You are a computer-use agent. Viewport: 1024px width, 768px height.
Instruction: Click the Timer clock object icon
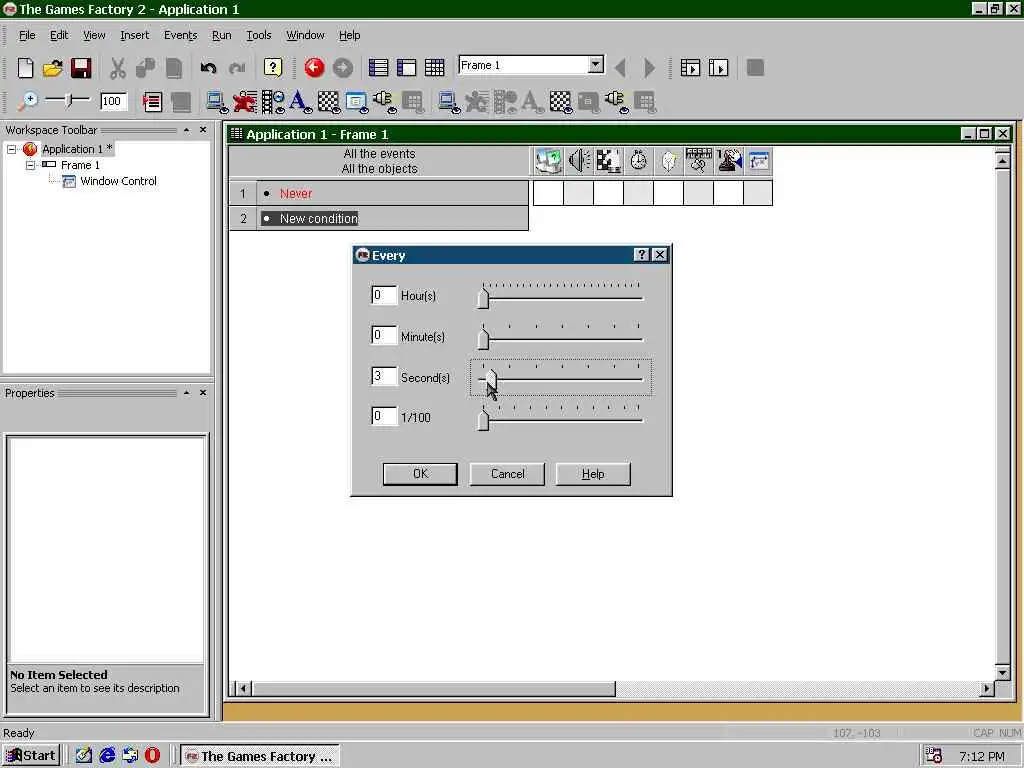click(x=639, y=161)
